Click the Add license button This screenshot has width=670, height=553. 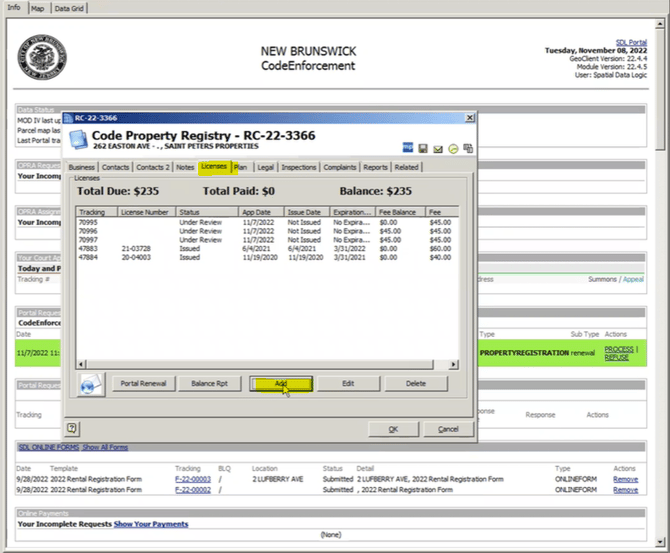(281, 383)
